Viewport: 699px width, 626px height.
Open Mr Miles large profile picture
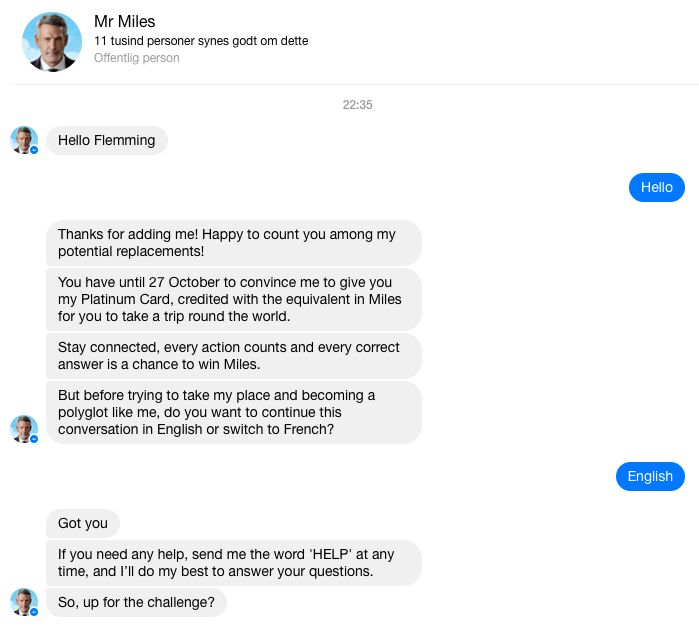point(52,41)
